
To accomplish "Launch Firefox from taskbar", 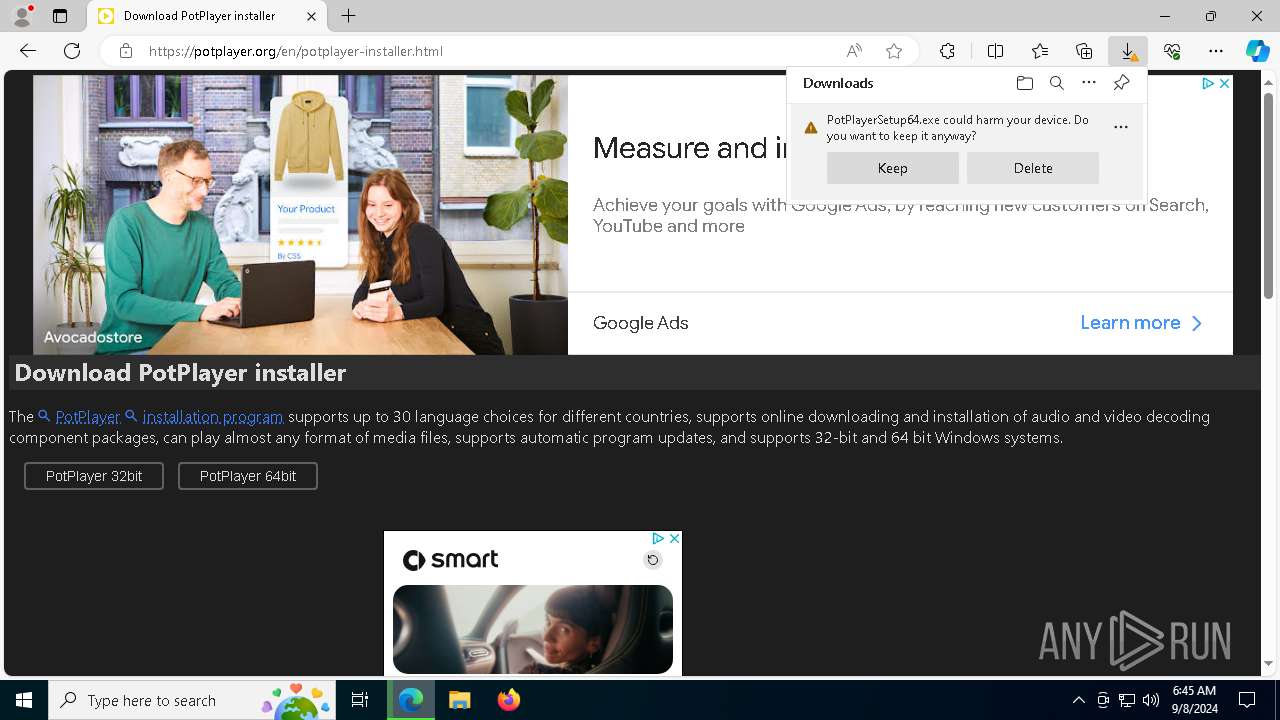I will [509, 700].
